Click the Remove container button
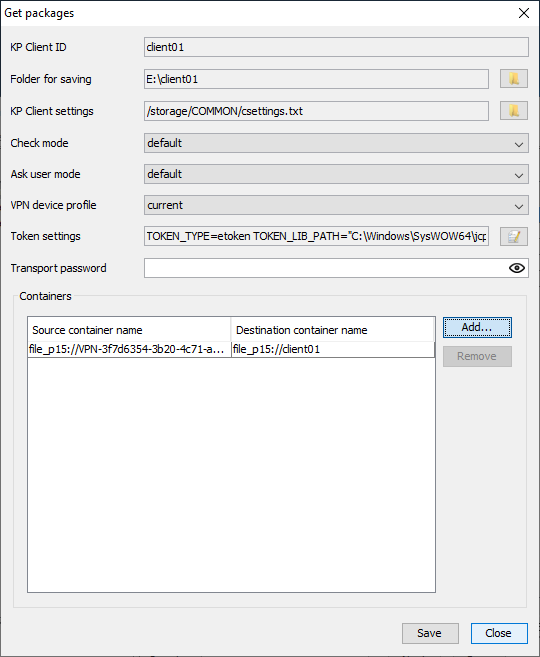Image resolution: width=540 pixels, height=657 pixels. 477,357
